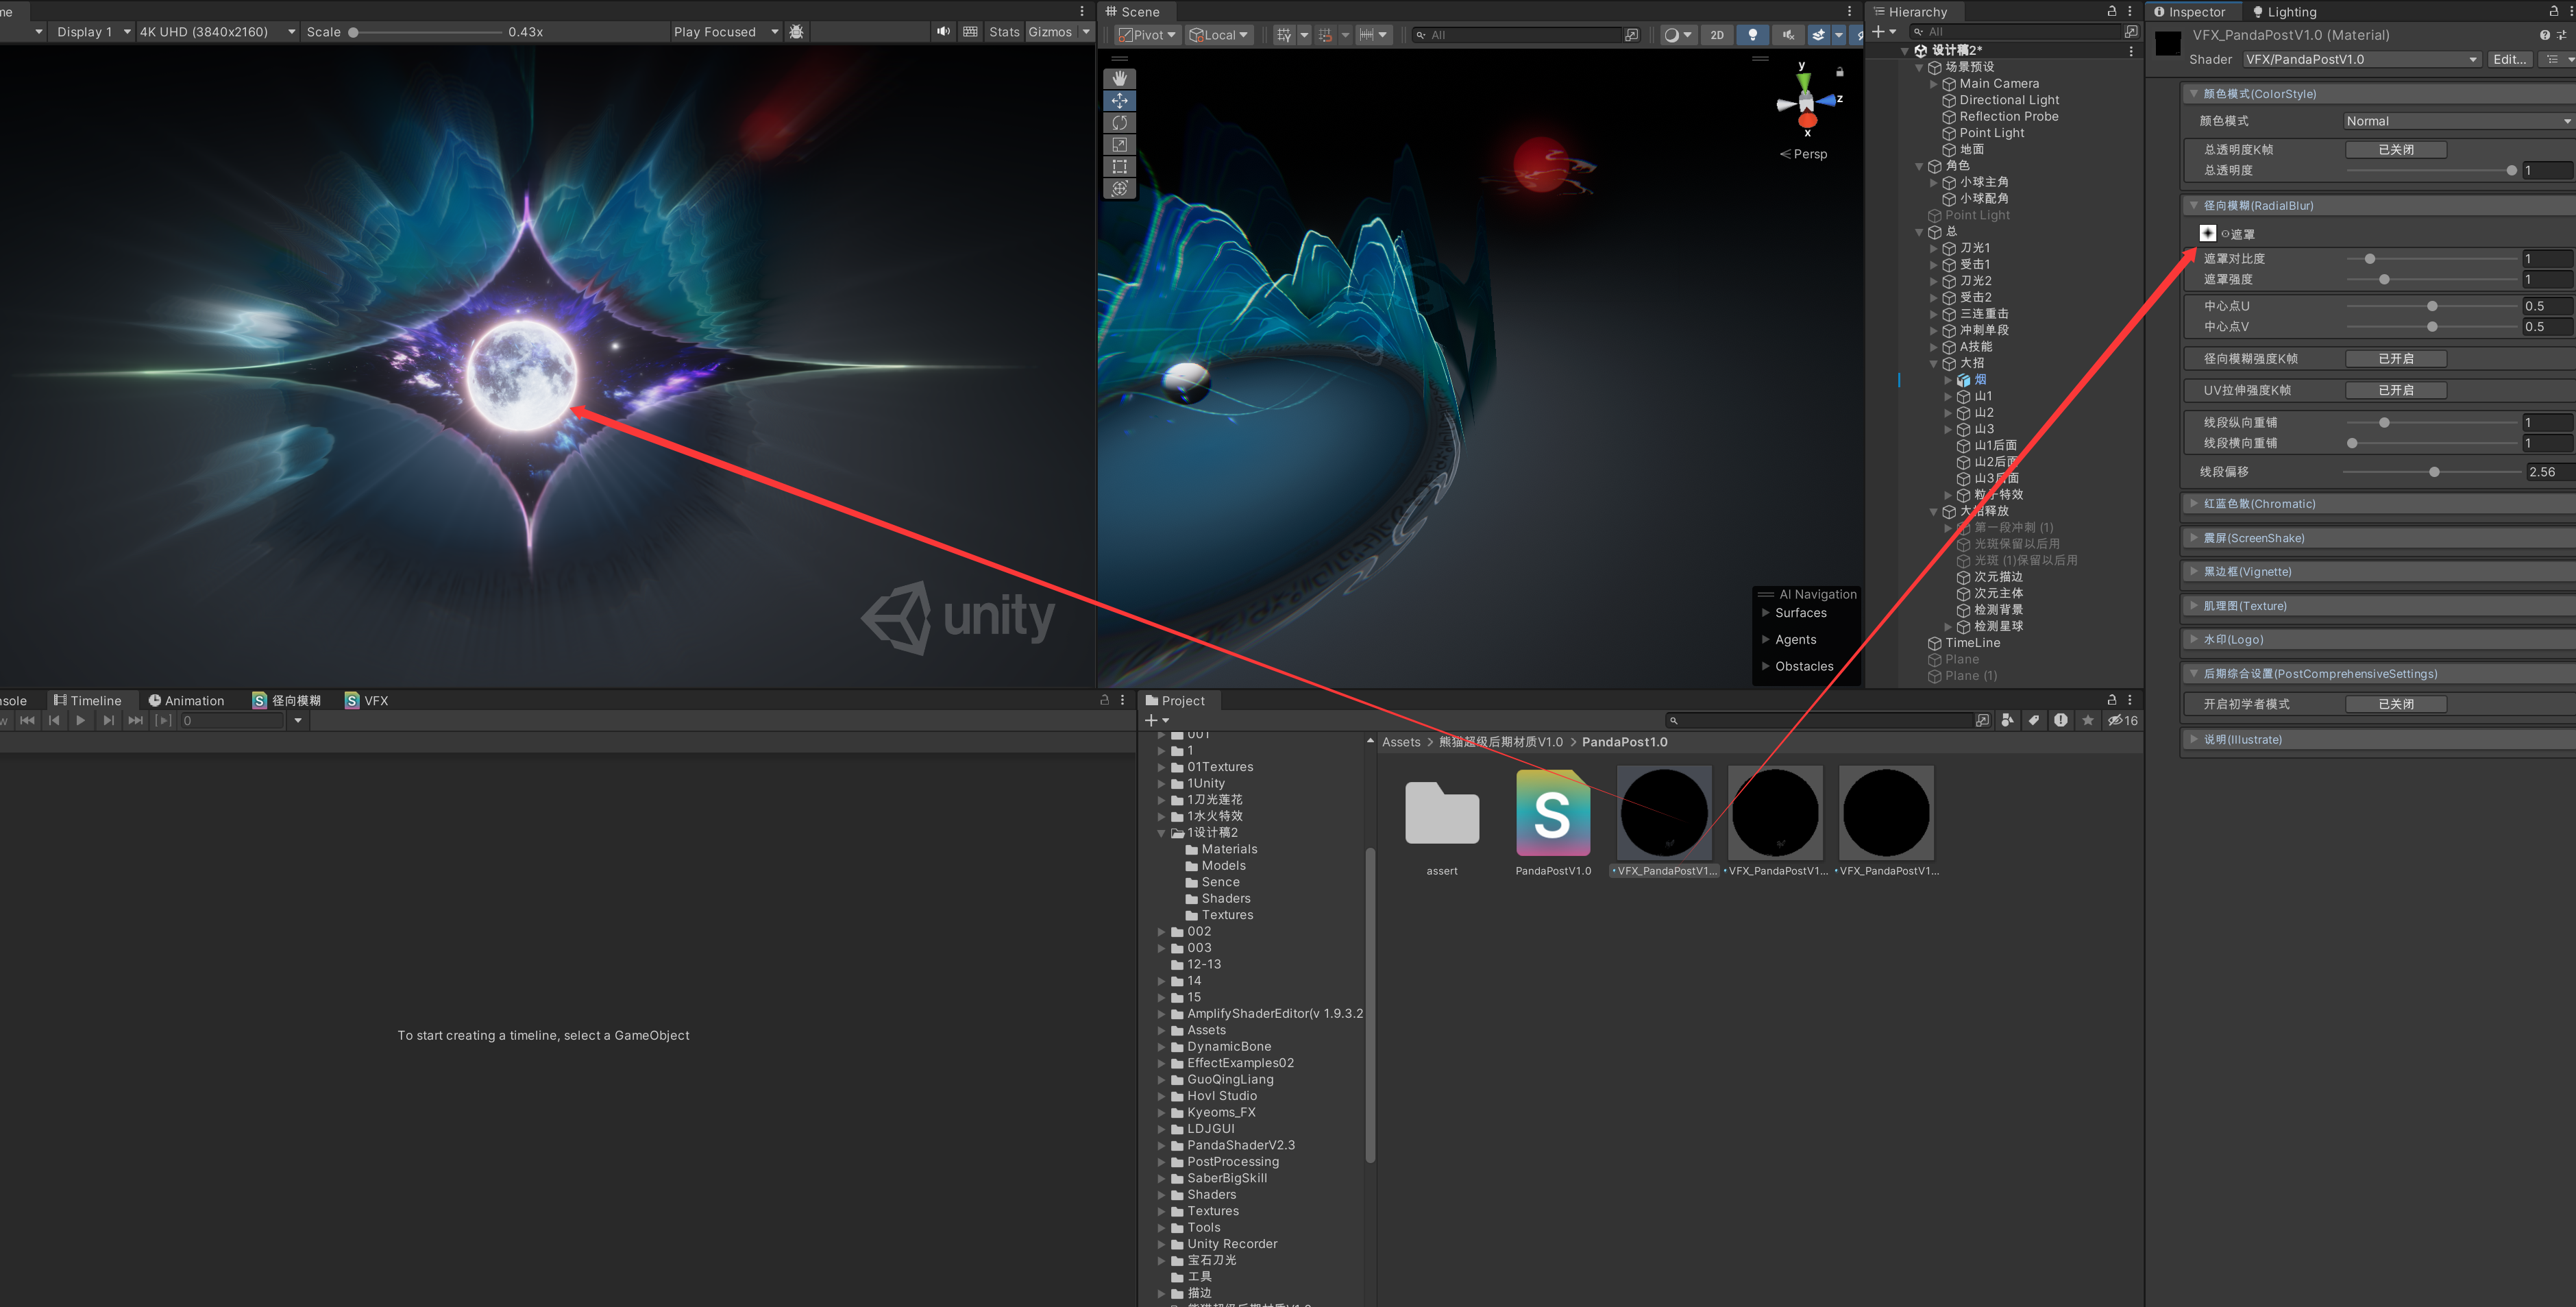Screen dimensions: 2576x1307
Task: Click the Game view bug debug icon
Action: click(796, 32)
